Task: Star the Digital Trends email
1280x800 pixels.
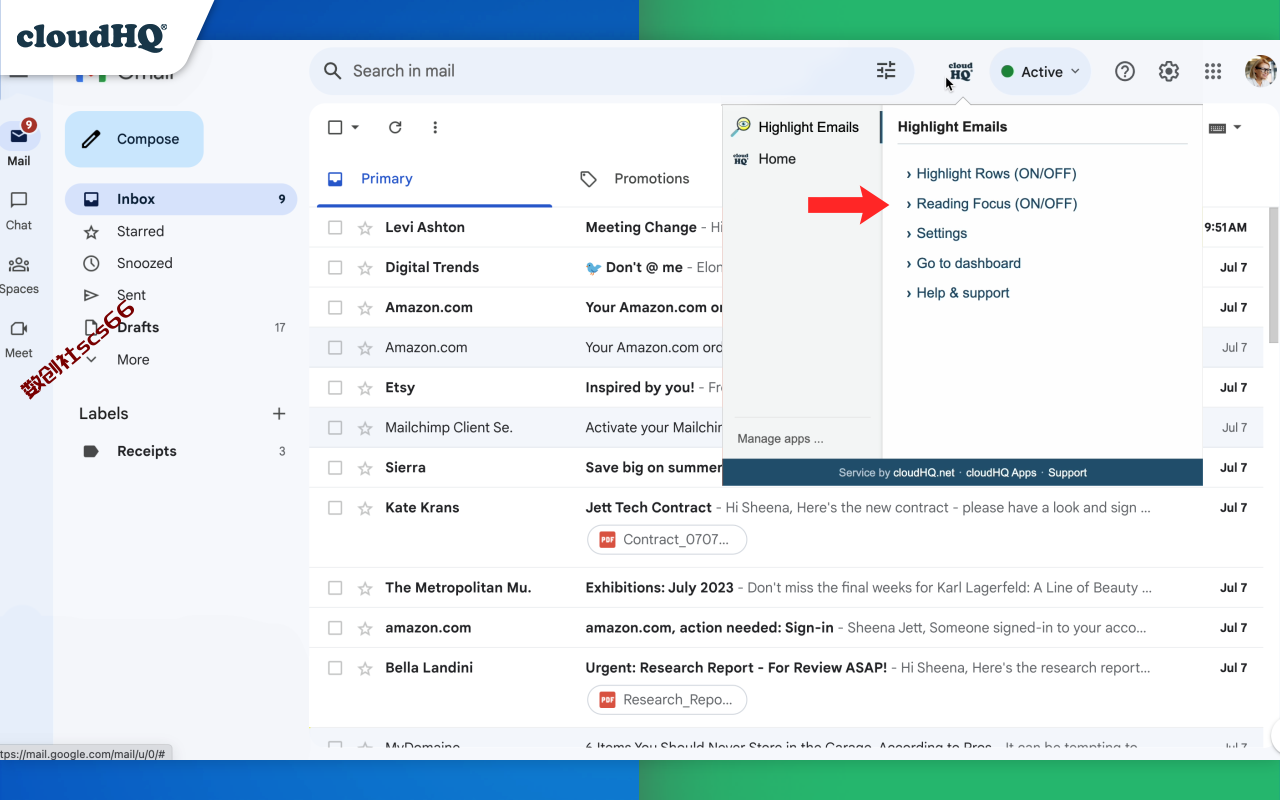Action: tap(365, 267)
